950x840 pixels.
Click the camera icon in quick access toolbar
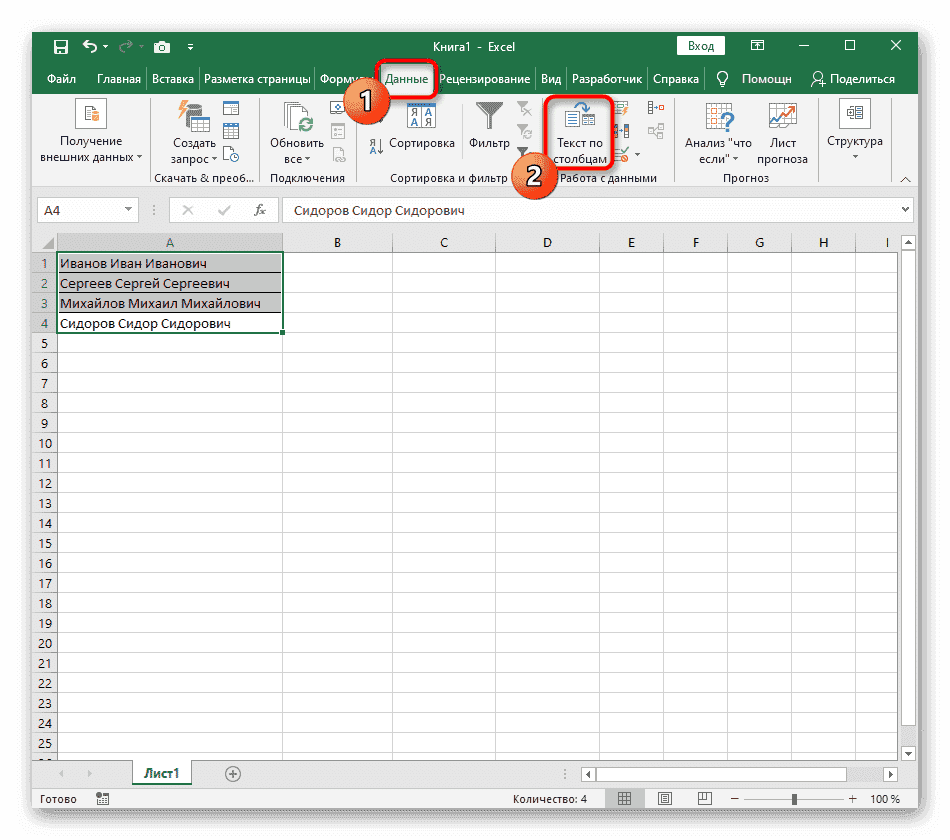pos(161,47)
